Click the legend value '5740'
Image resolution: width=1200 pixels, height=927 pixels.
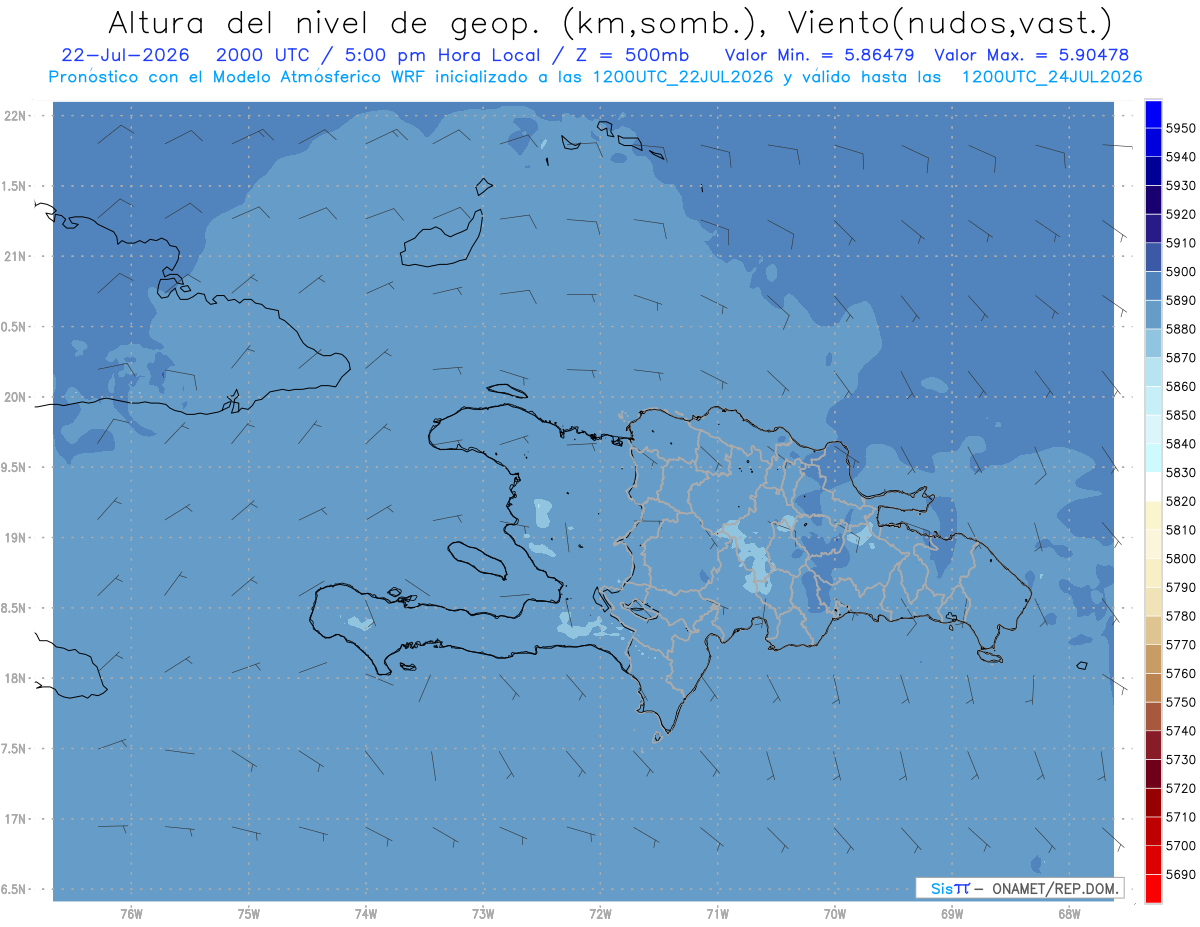[x=1181, y=731]
